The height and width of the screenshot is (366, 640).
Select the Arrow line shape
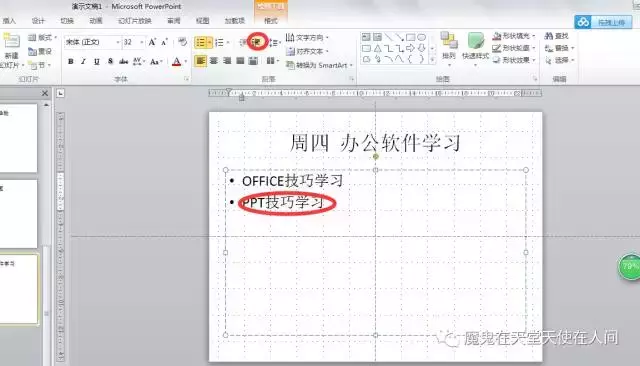(x=399, y=37)
